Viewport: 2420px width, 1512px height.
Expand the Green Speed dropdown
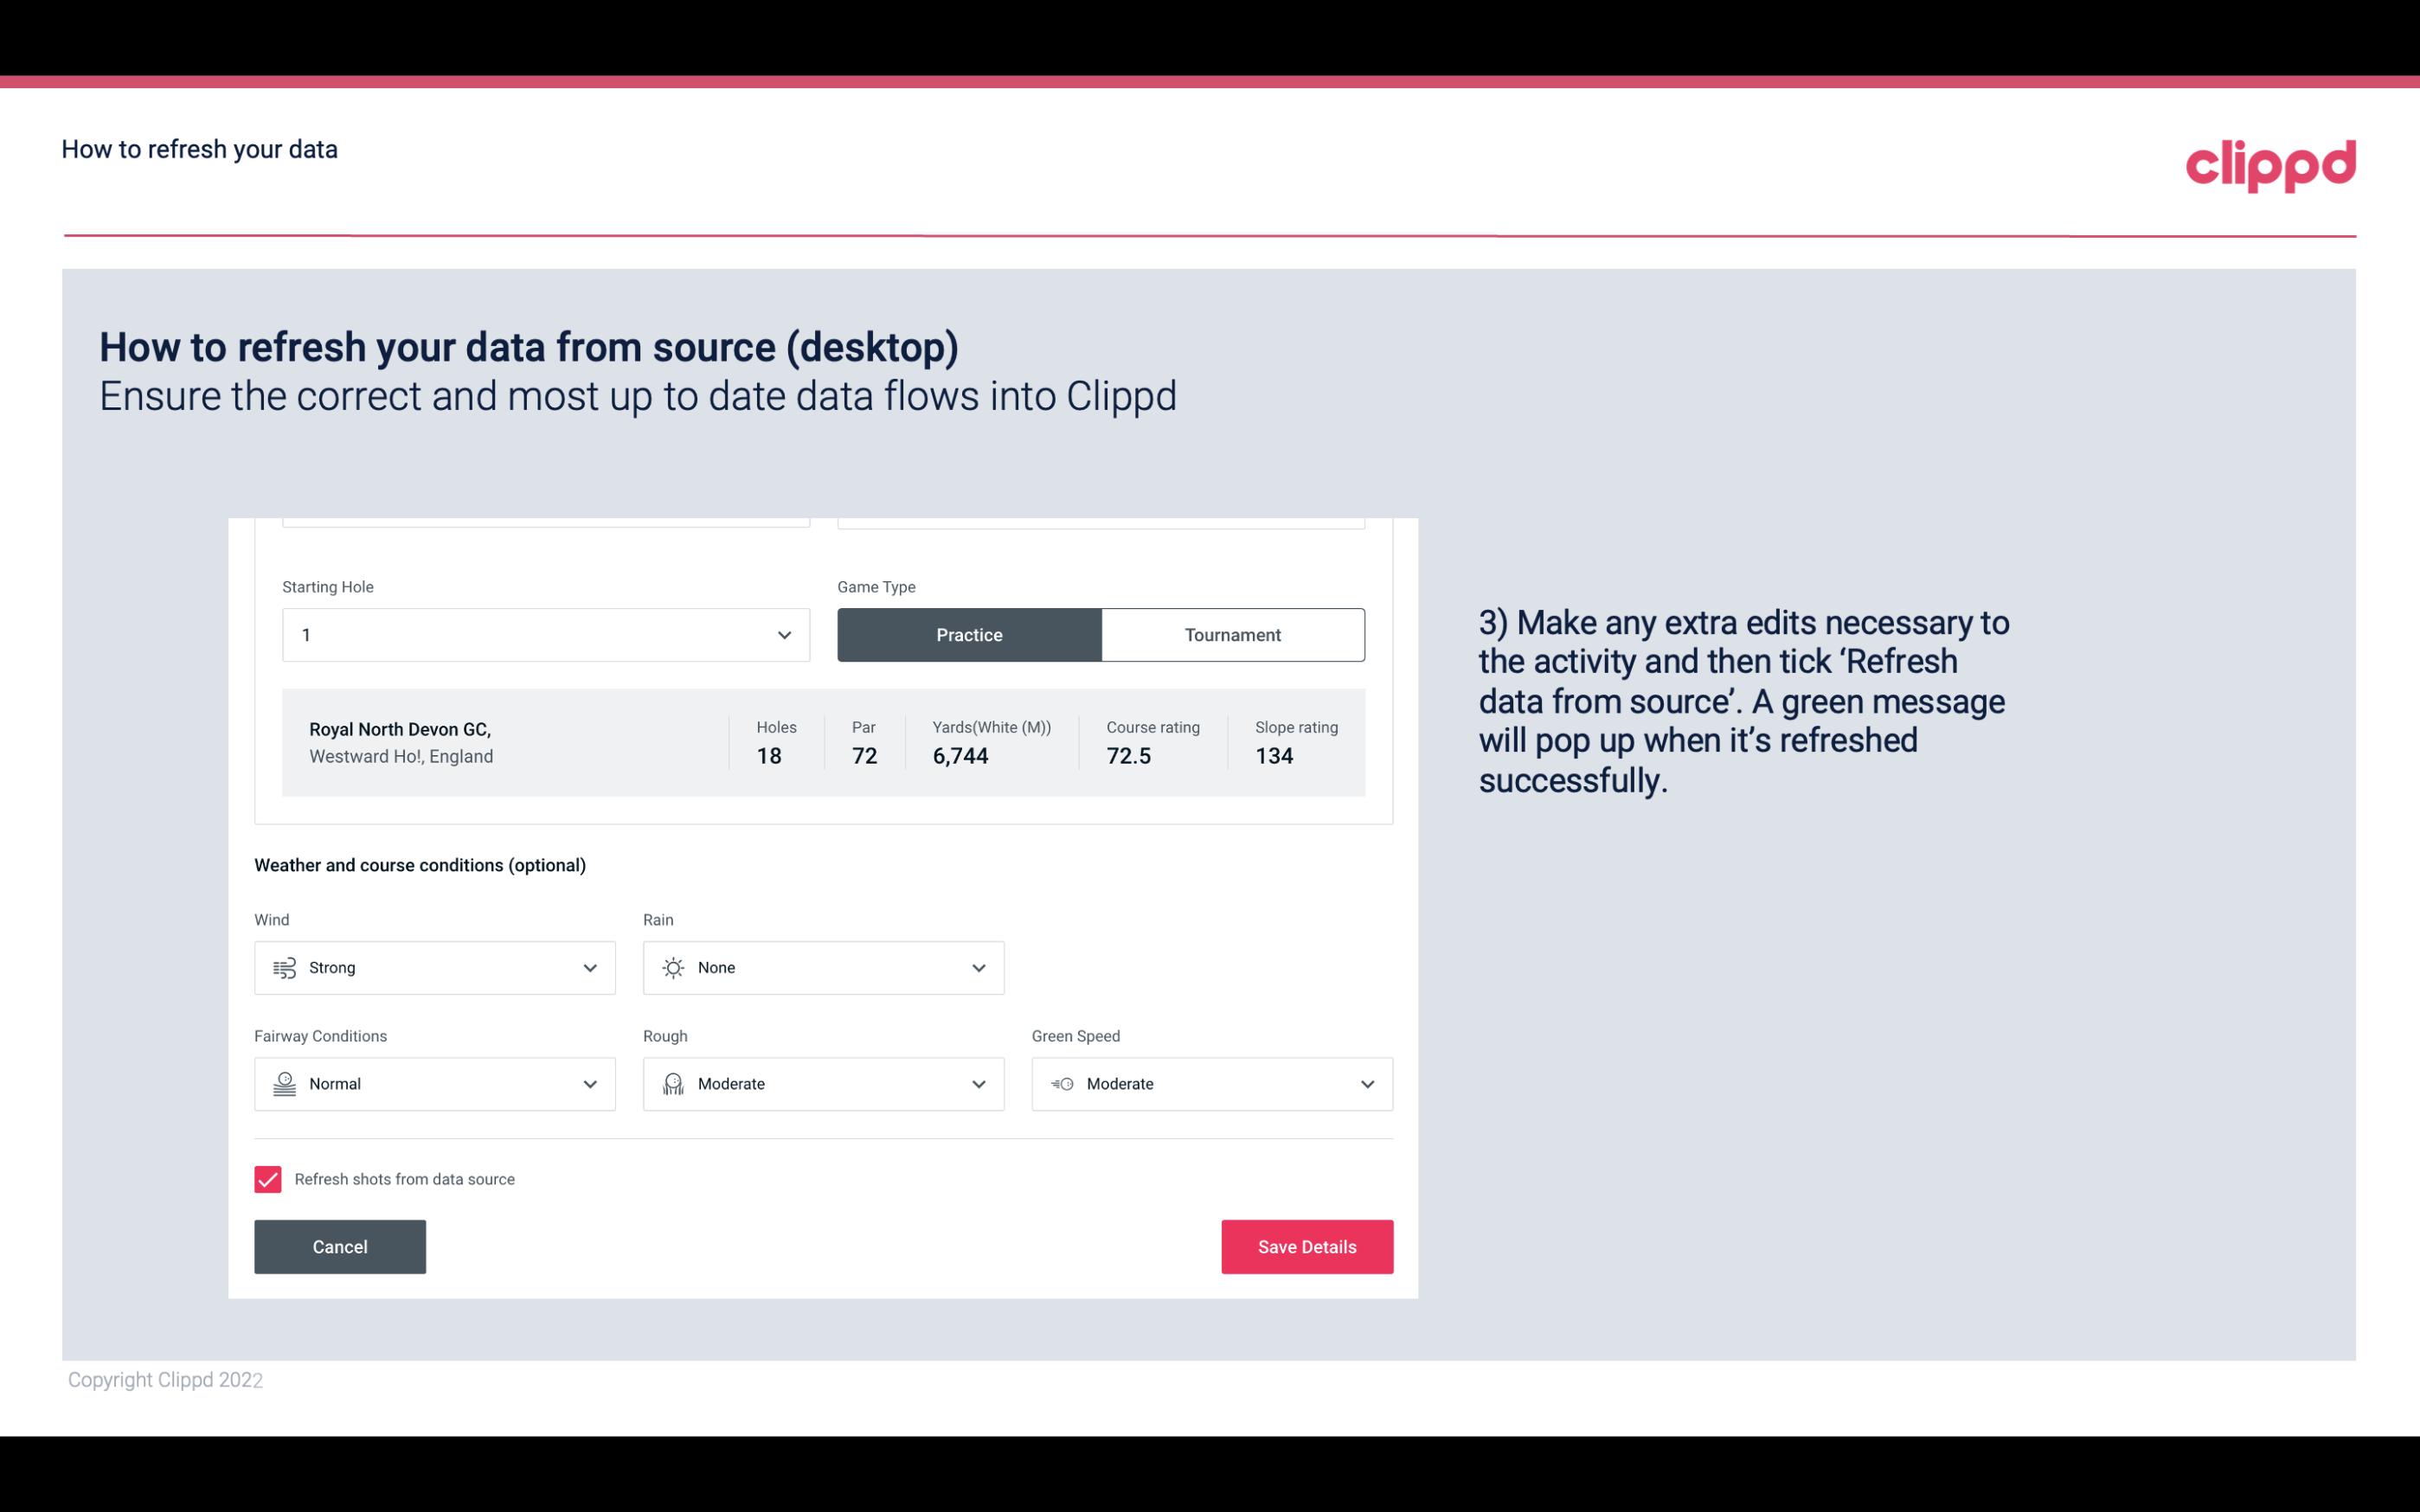[x=1366, y=1082]
